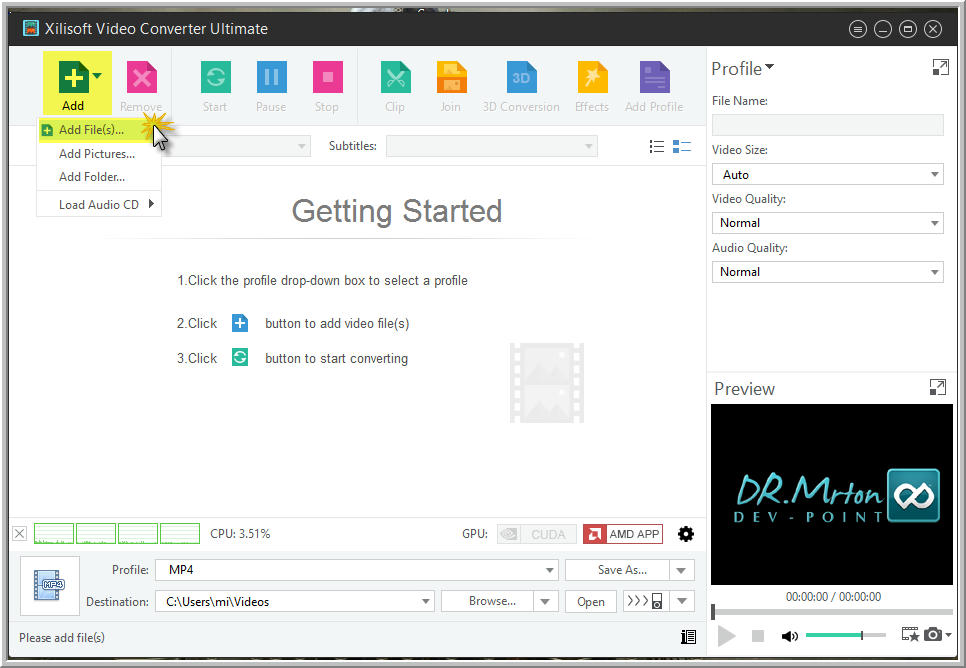The image size is (966, 668).
Task: Click the Pause toolbar icon
Action: (x=271, y=78)
